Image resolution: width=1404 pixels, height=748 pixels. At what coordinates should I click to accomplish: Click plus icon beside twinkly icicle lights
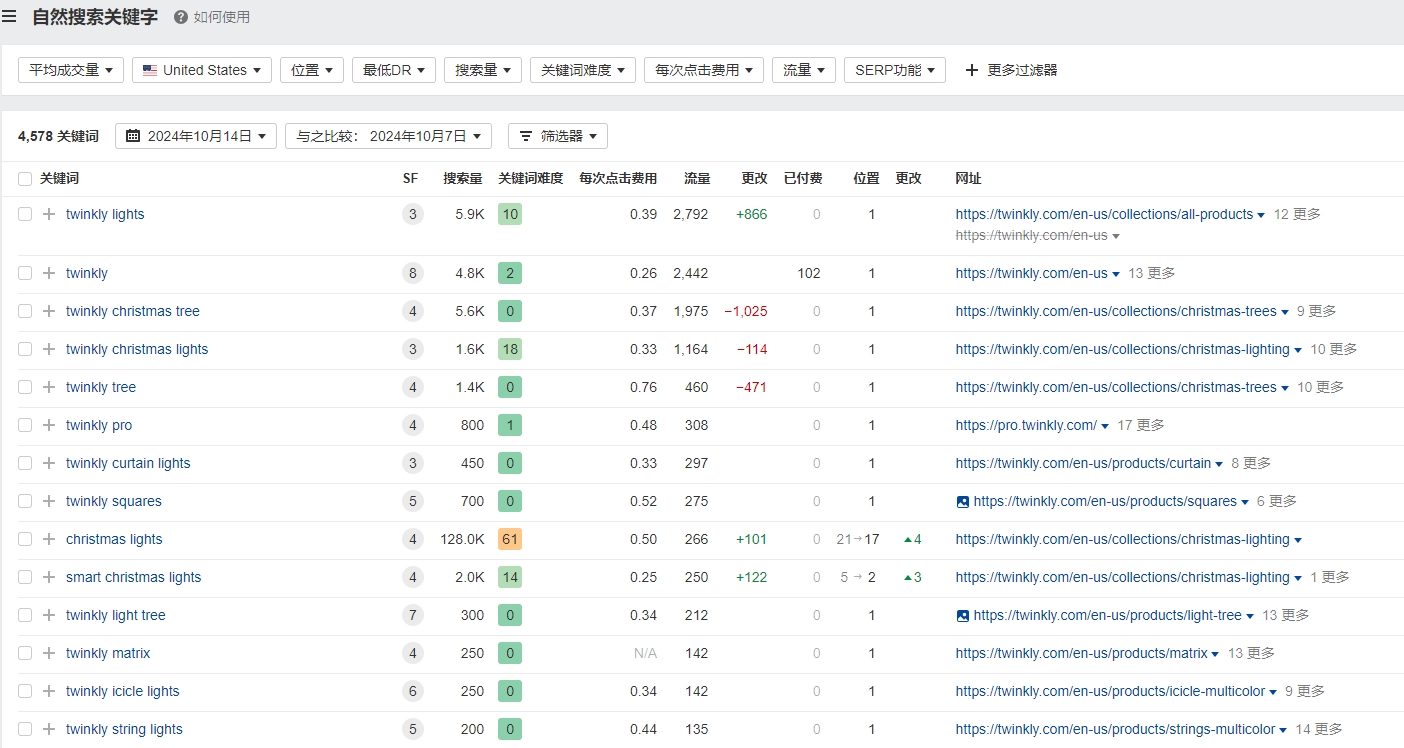[x=49, y=691]
